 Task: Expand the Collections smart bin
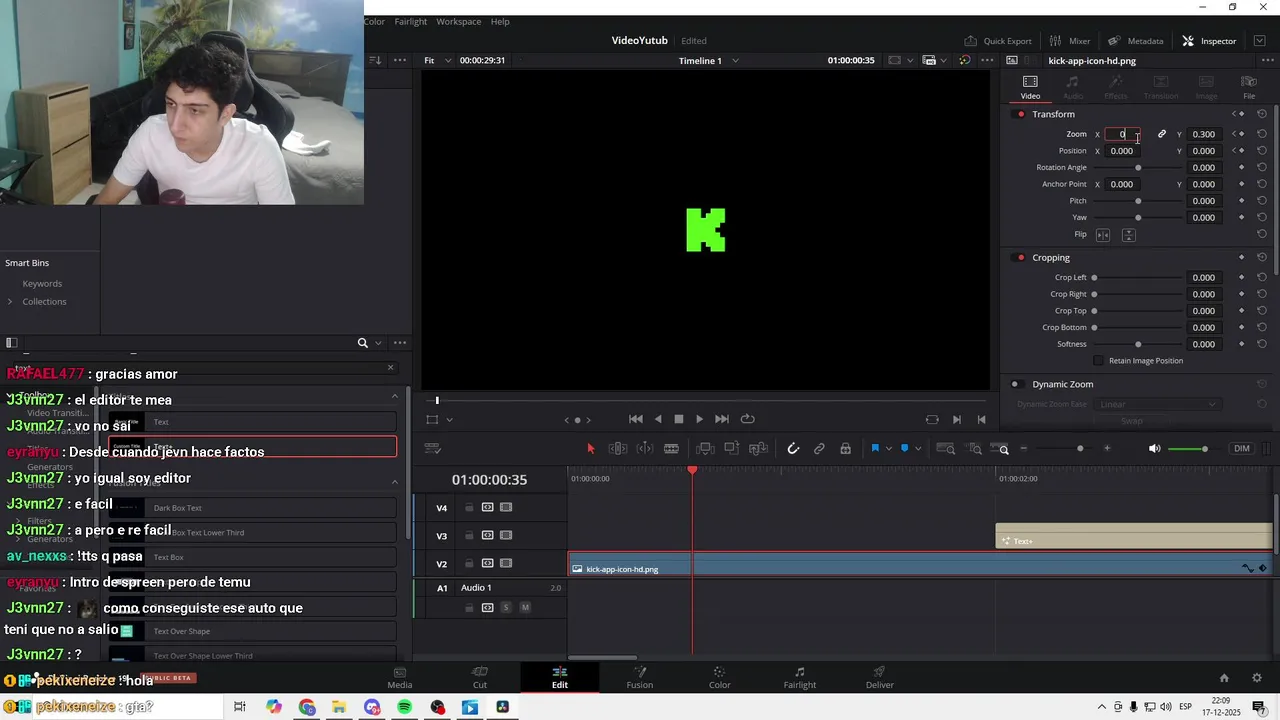coord(10,302)
